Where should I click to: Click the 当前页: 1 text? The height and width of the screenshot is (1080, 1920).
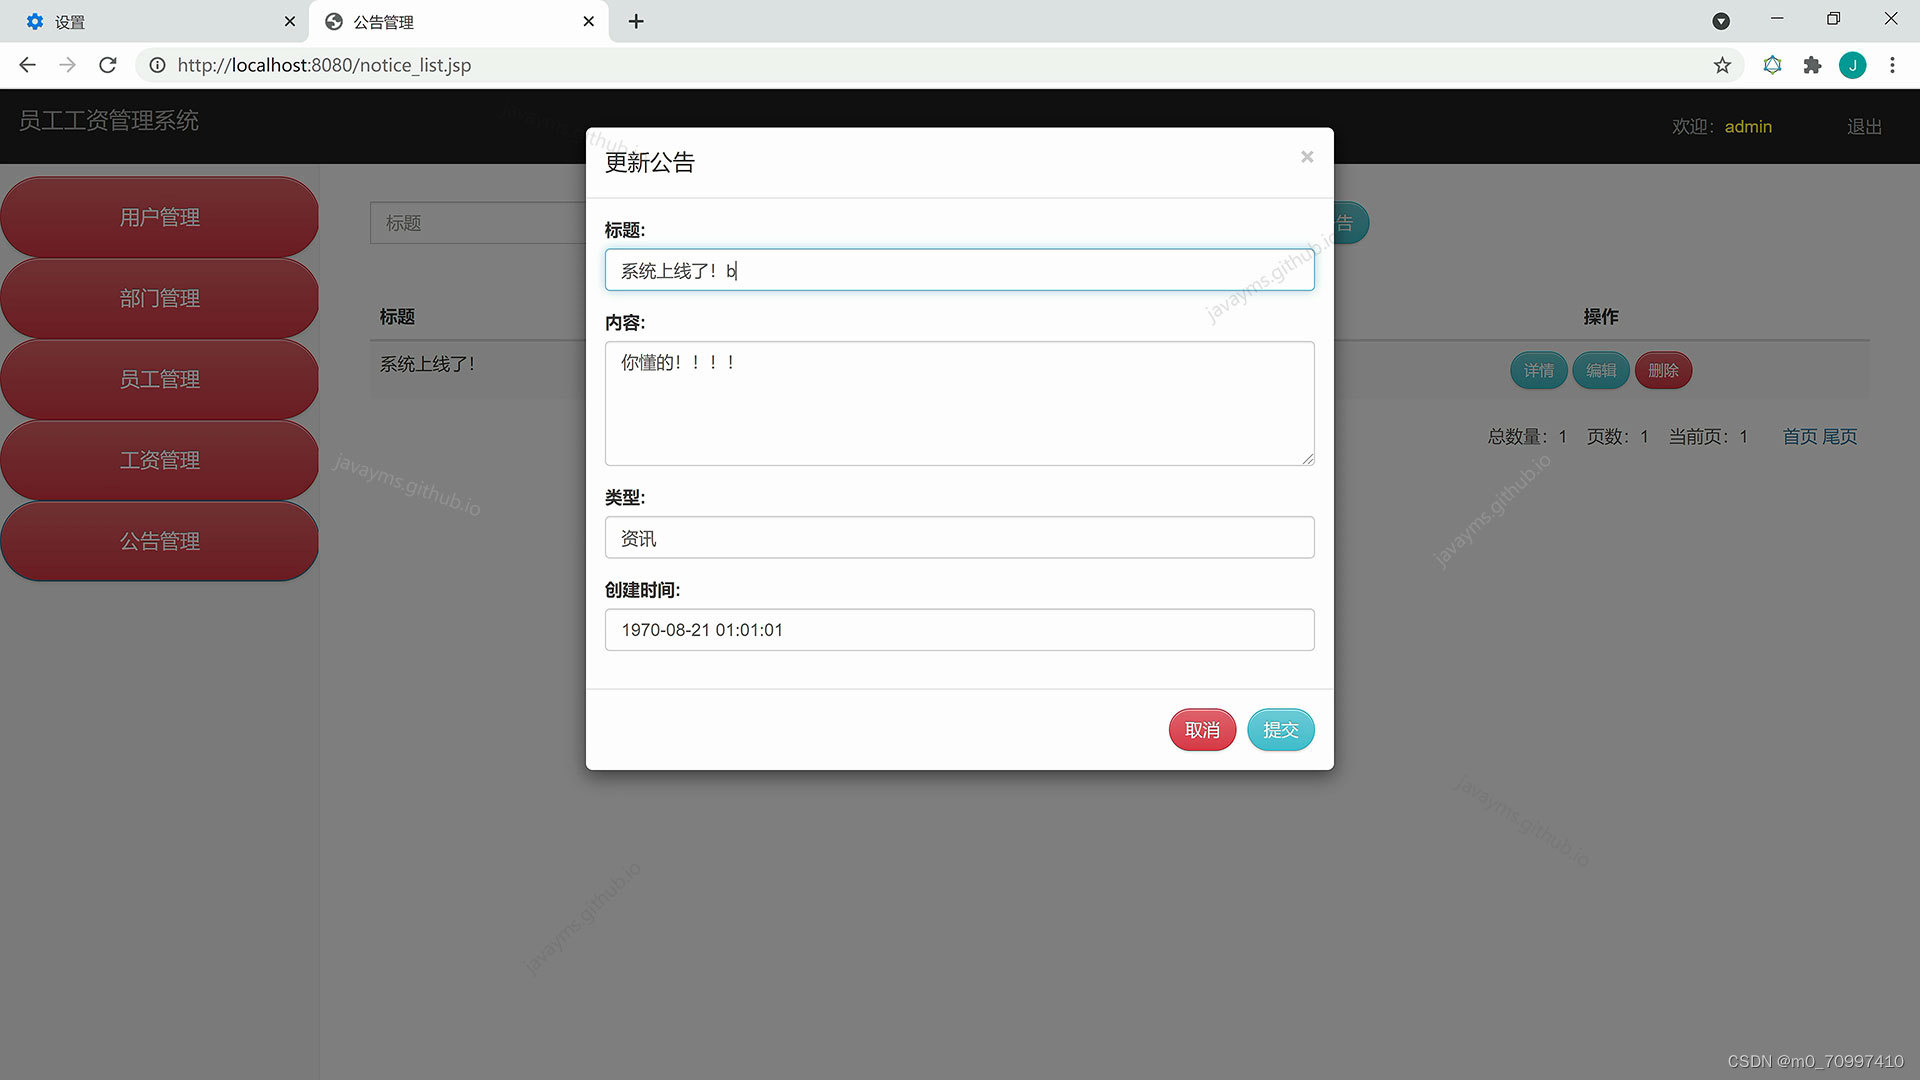[x=1708, y=437]
